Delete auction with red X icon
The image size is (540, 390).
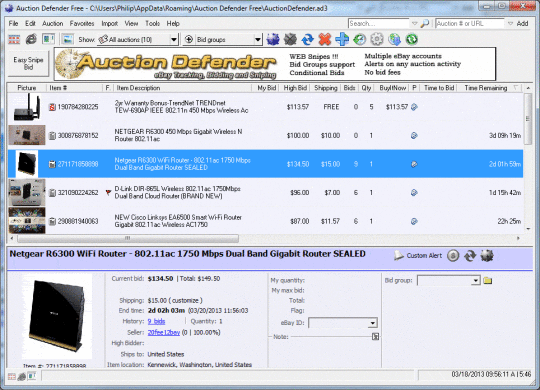point(325,39)
